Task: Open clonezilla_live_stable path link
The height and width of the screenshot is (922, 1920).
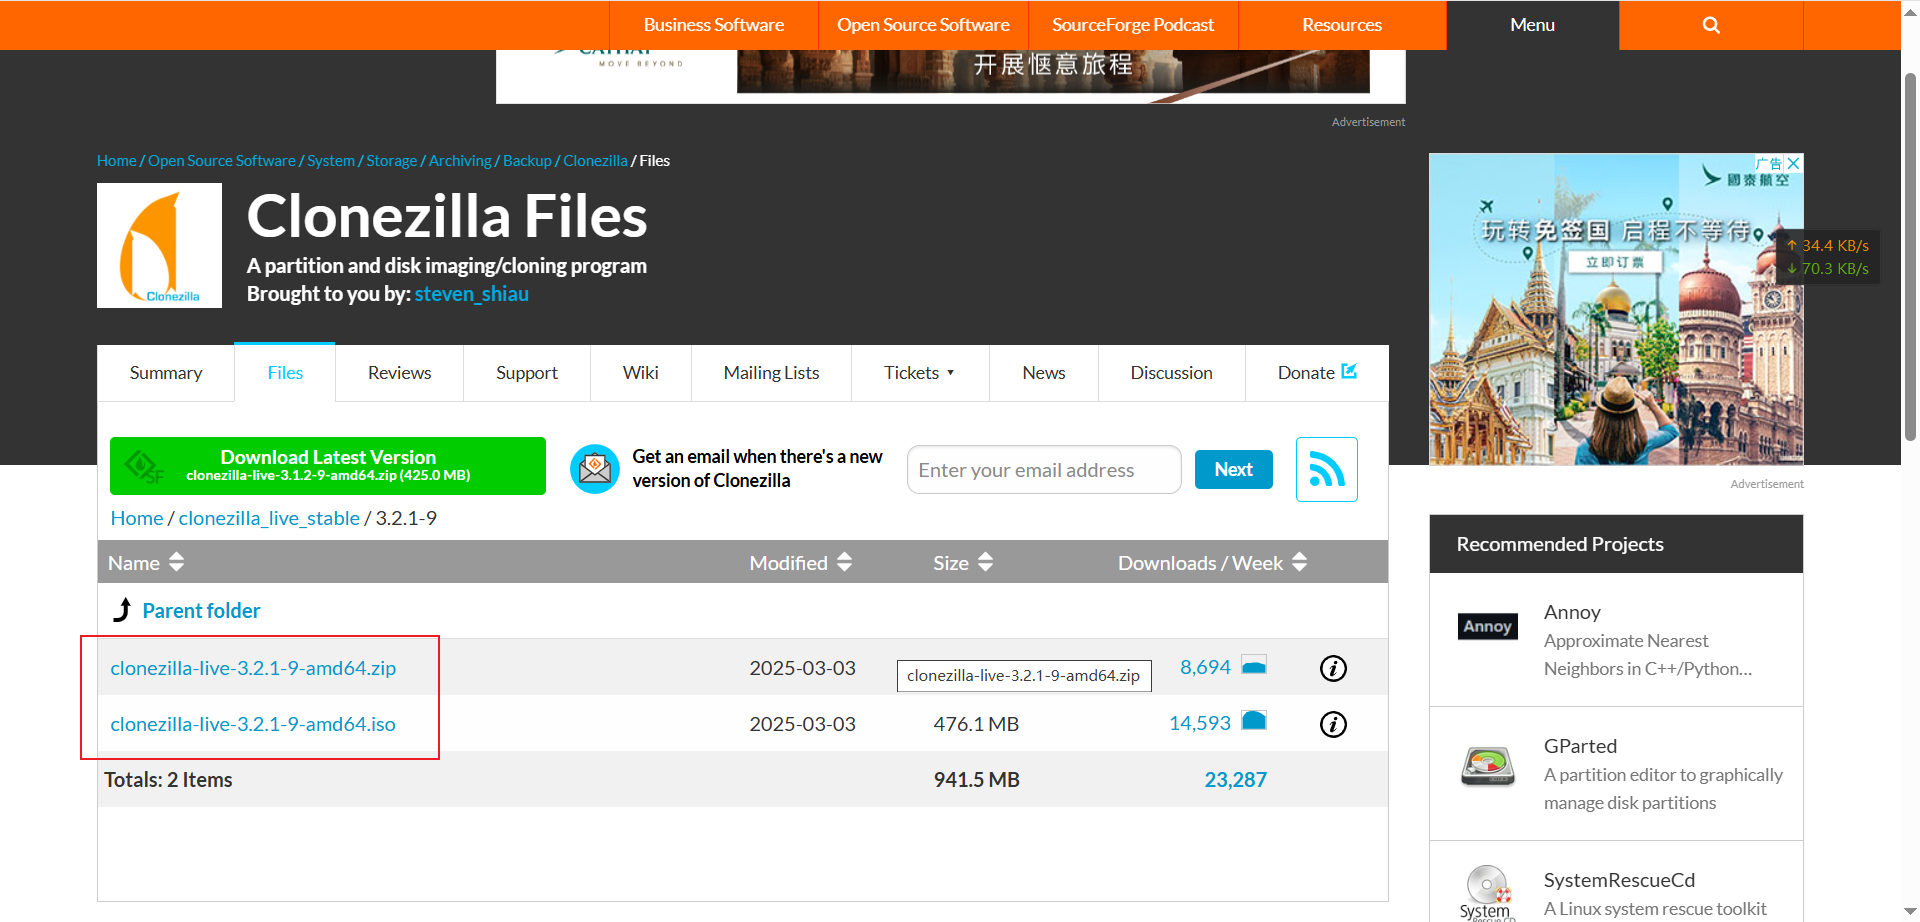Action: click(x=269, y=518)
